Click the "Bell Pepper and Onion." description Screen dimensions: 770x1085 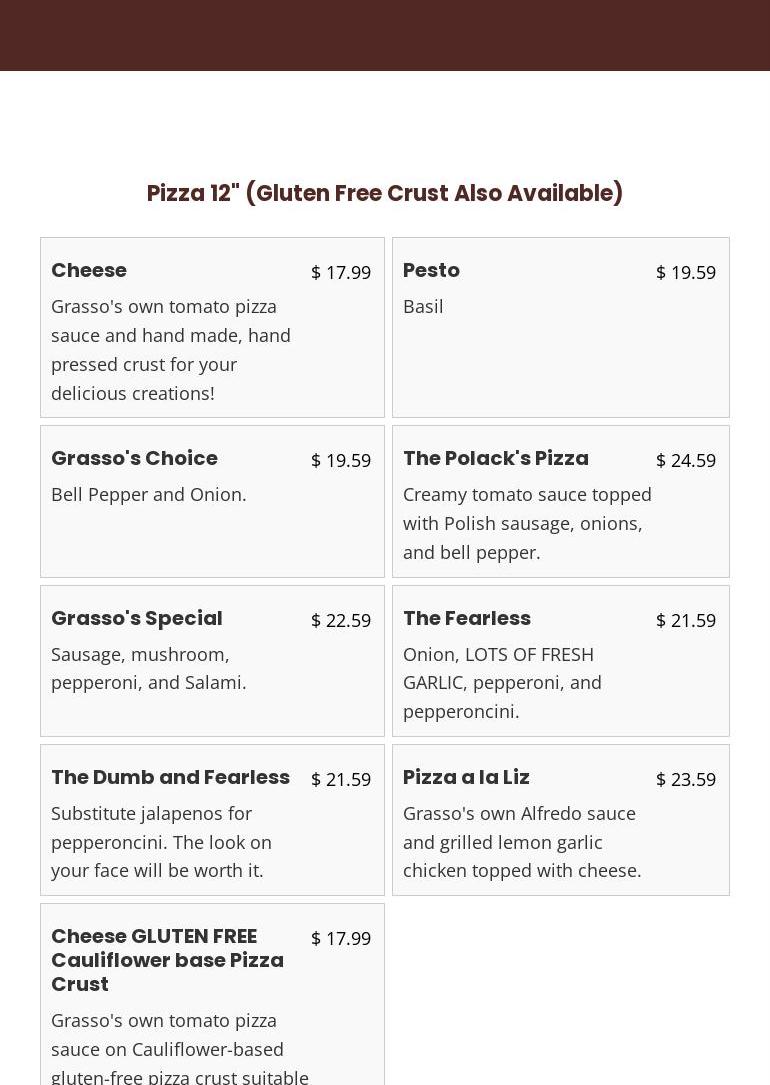tap(148, 494)
